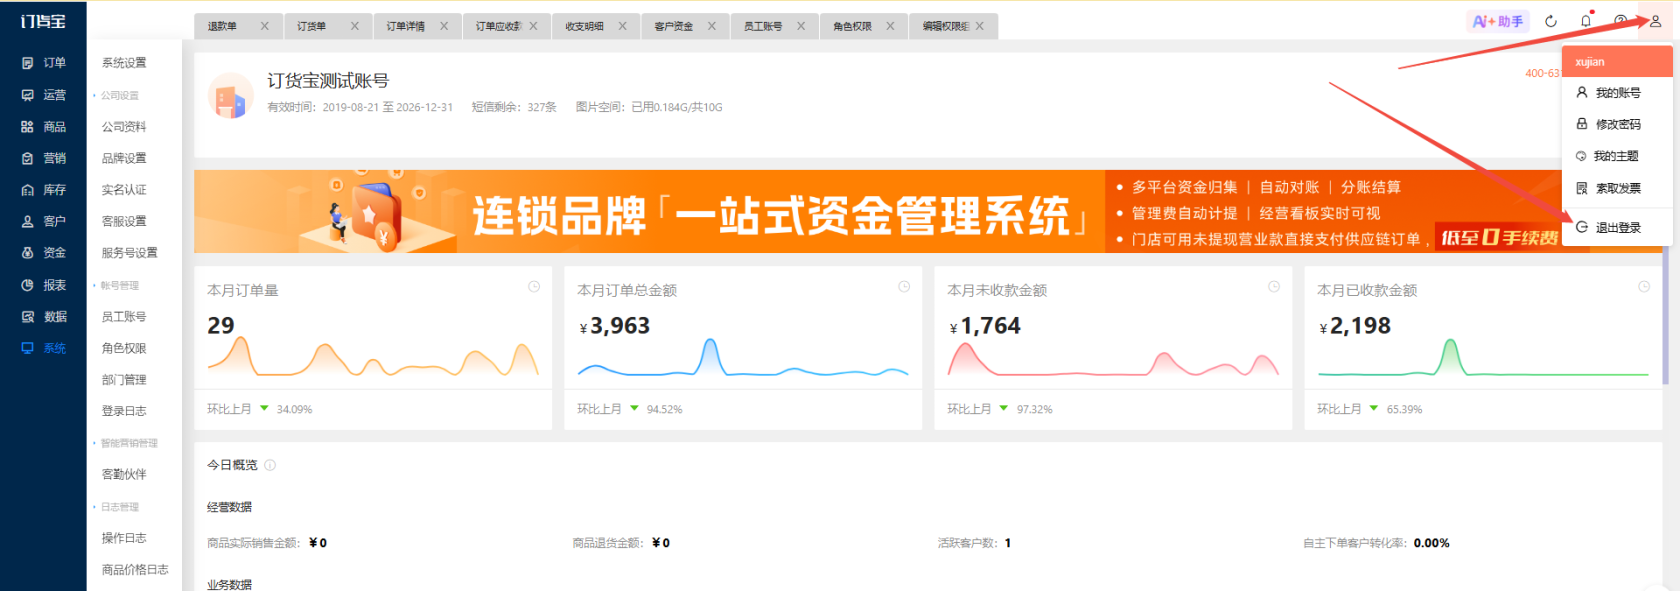This screenshot has height=591, width=1680.
Task: Open 公司资料 settings page
Action: [x=124, y=127]
